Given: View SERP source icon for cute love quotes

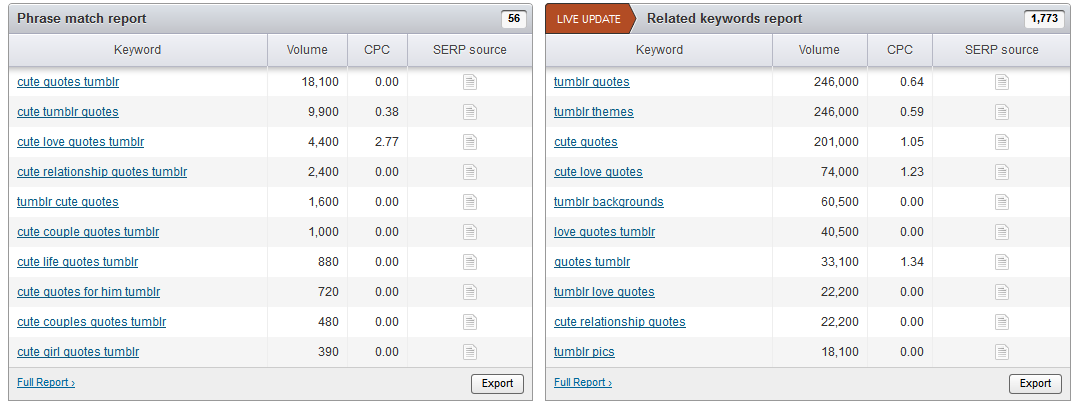Looking at the screenshot, I should point(1002,172).
